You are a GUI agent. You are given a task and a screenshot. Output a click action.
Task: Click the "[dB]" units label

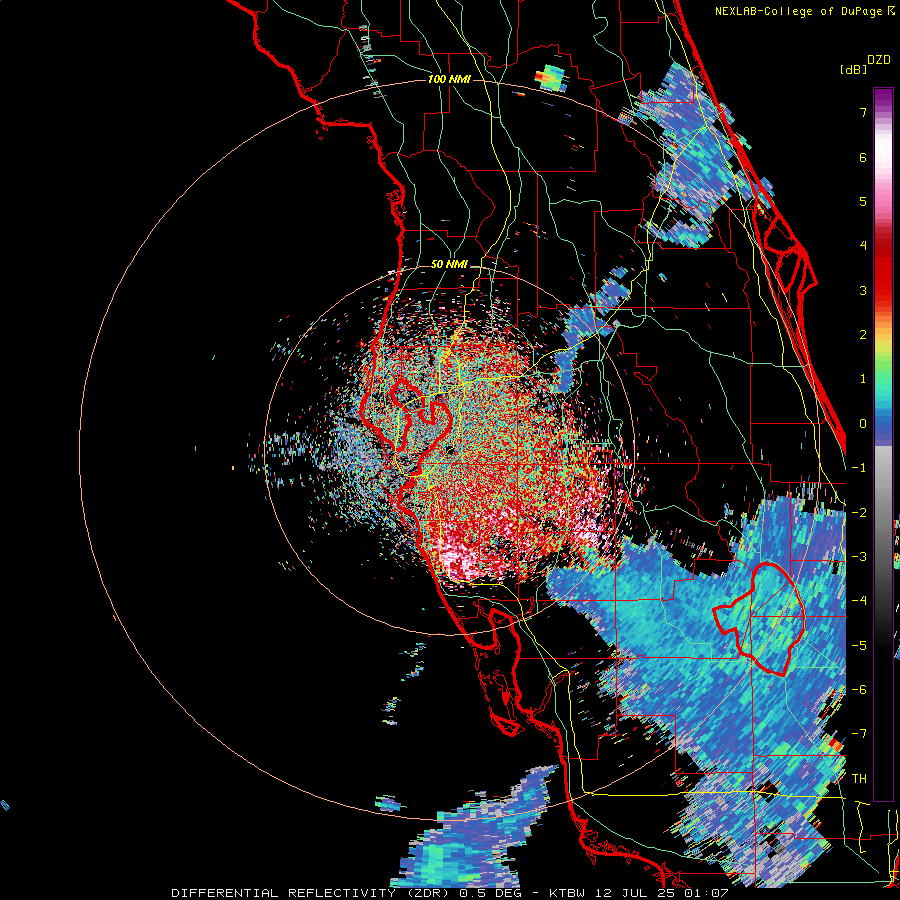(x=853, y=70)
